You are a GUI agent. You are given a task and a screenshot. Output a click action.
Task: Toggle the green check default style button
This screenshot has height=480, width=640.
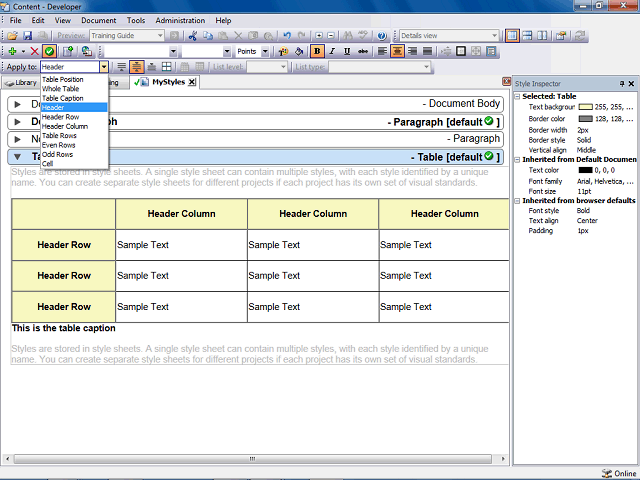pos(49,51)
